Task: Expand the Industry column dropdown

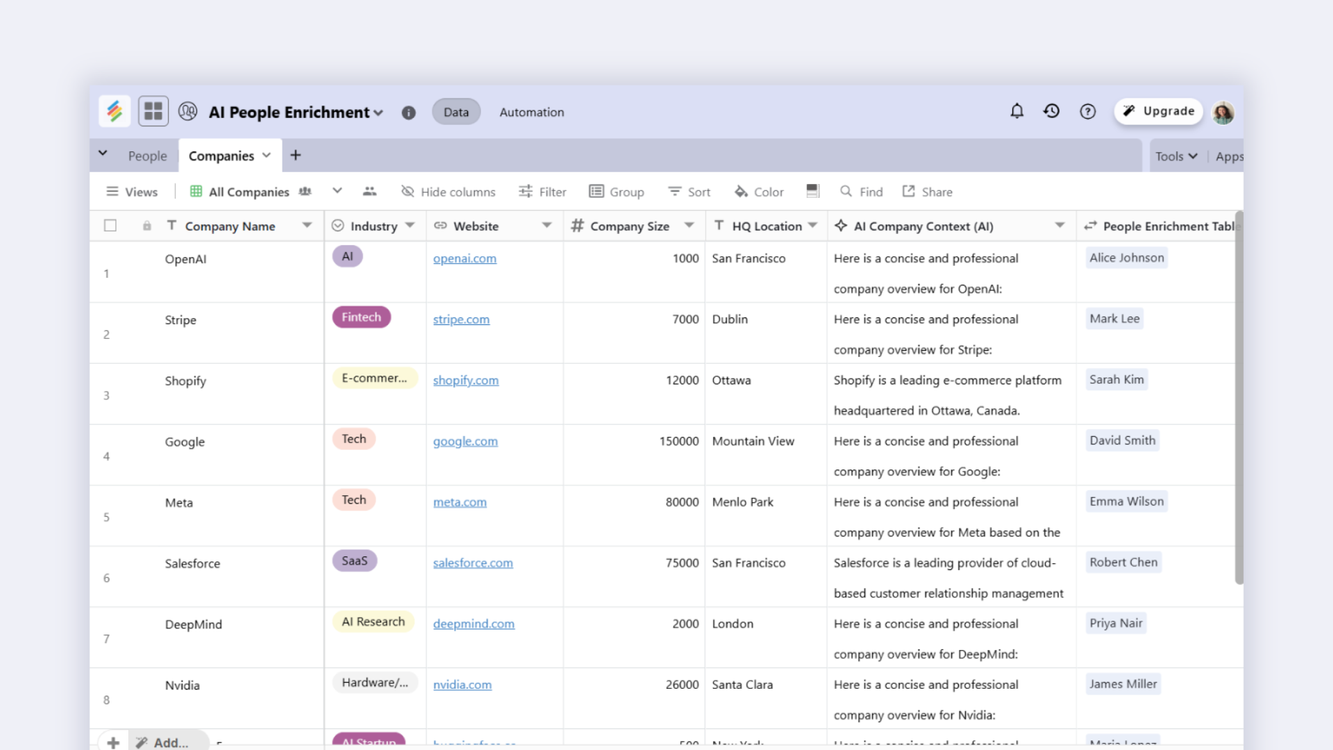Action: [410, 225]
